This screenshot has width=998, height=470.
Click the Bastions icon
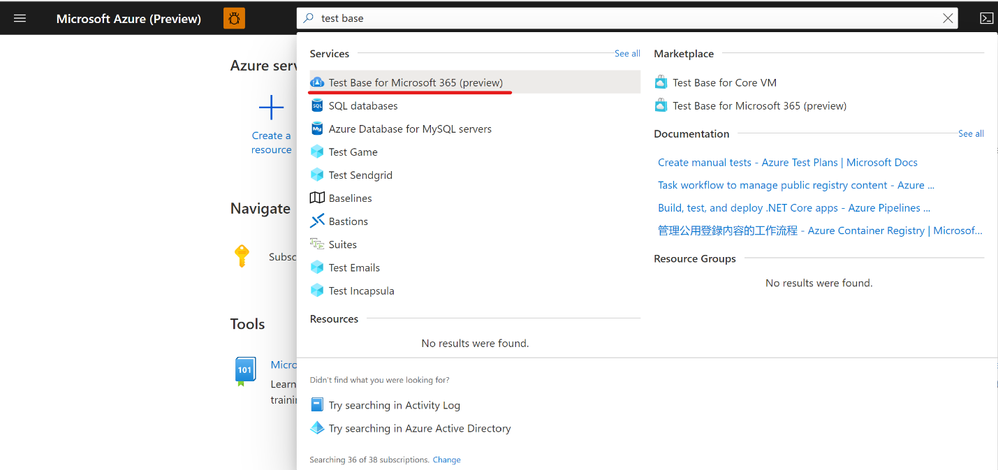(317, 221)
